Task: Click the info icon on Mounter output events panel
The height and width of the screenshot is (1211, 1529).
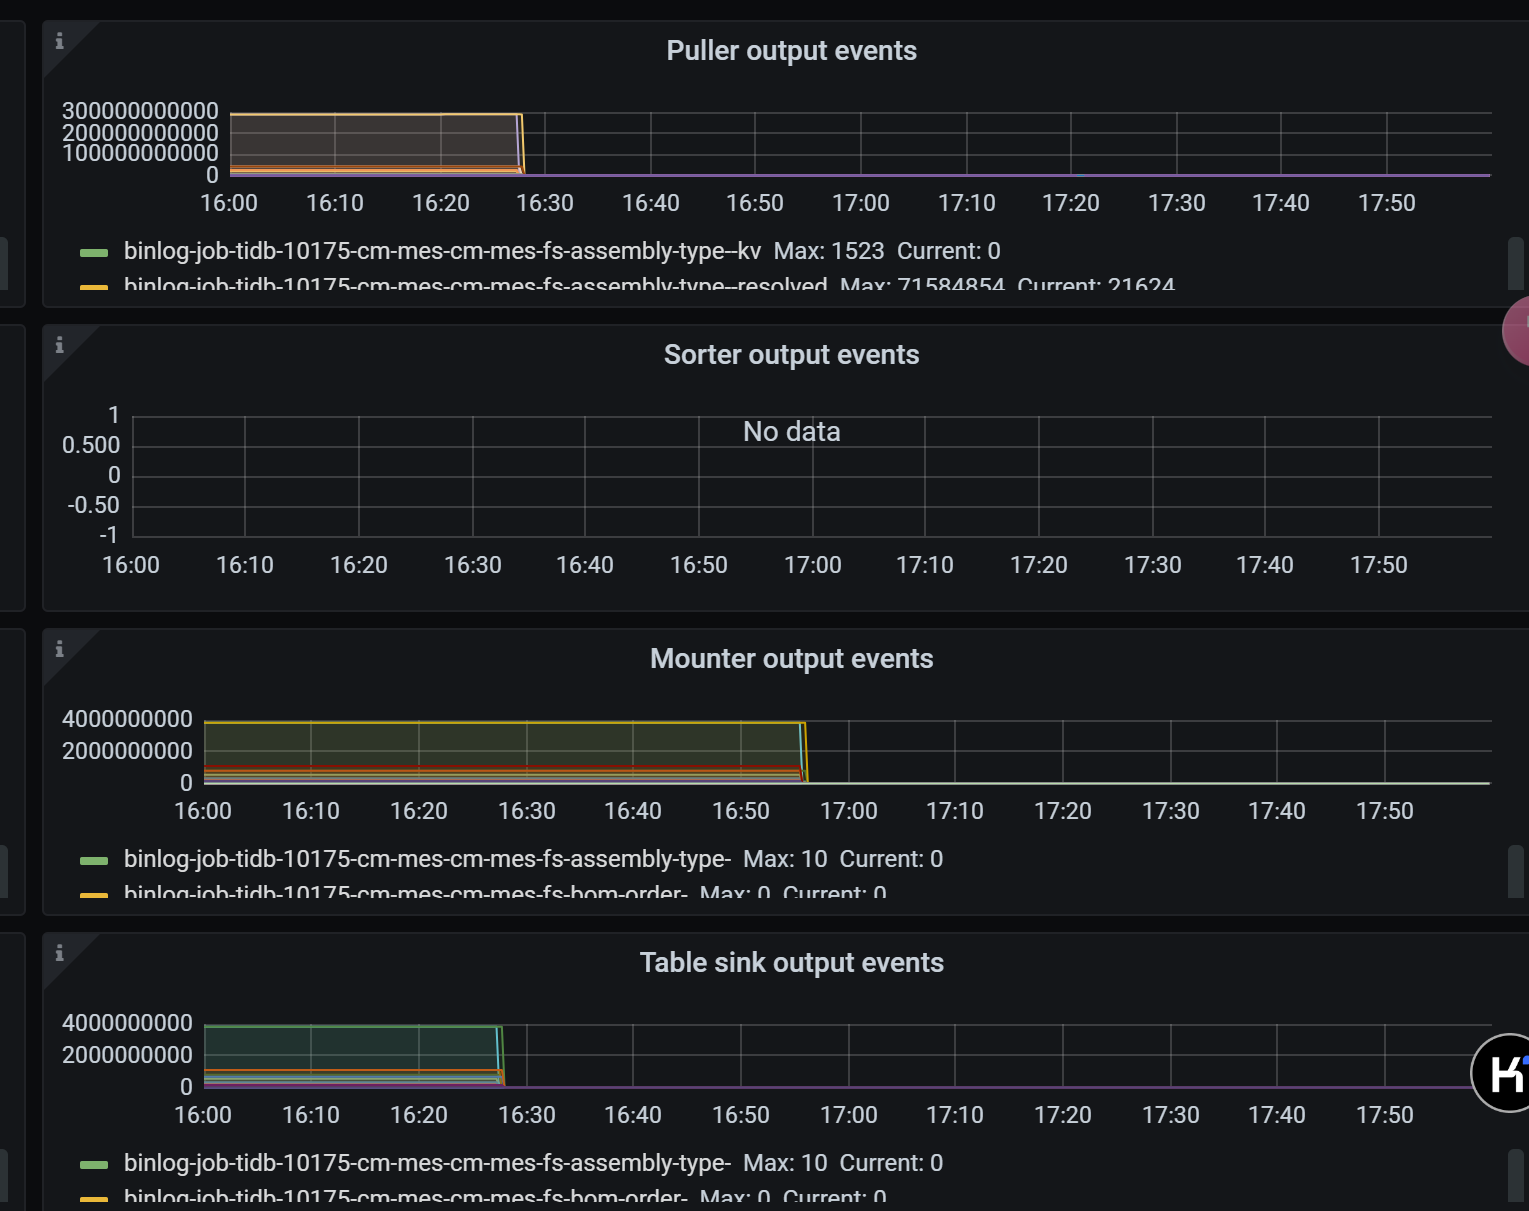Action: click(x=60, y=649)
